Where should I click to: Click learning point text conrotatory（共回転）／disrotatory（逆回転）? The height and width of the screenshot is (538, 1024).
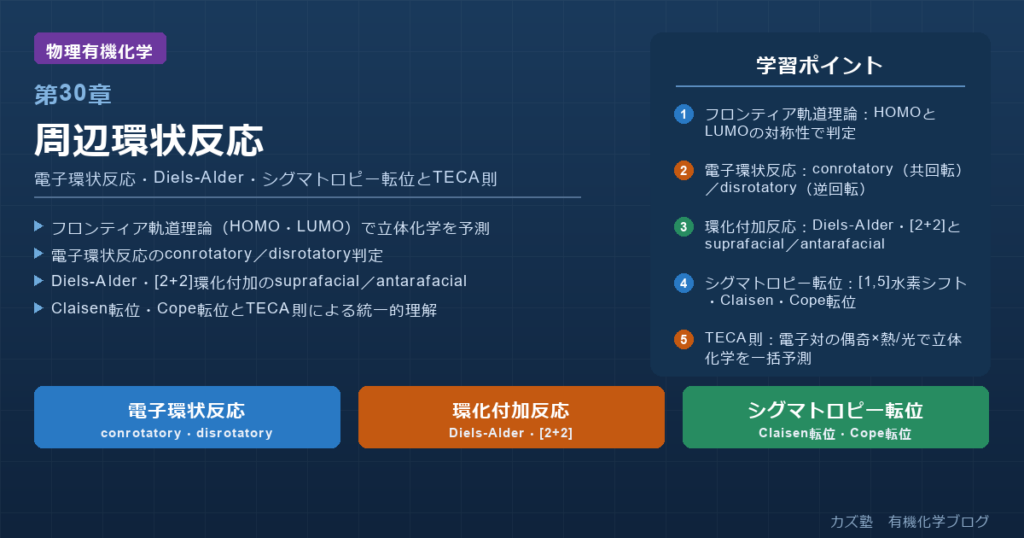835,179
